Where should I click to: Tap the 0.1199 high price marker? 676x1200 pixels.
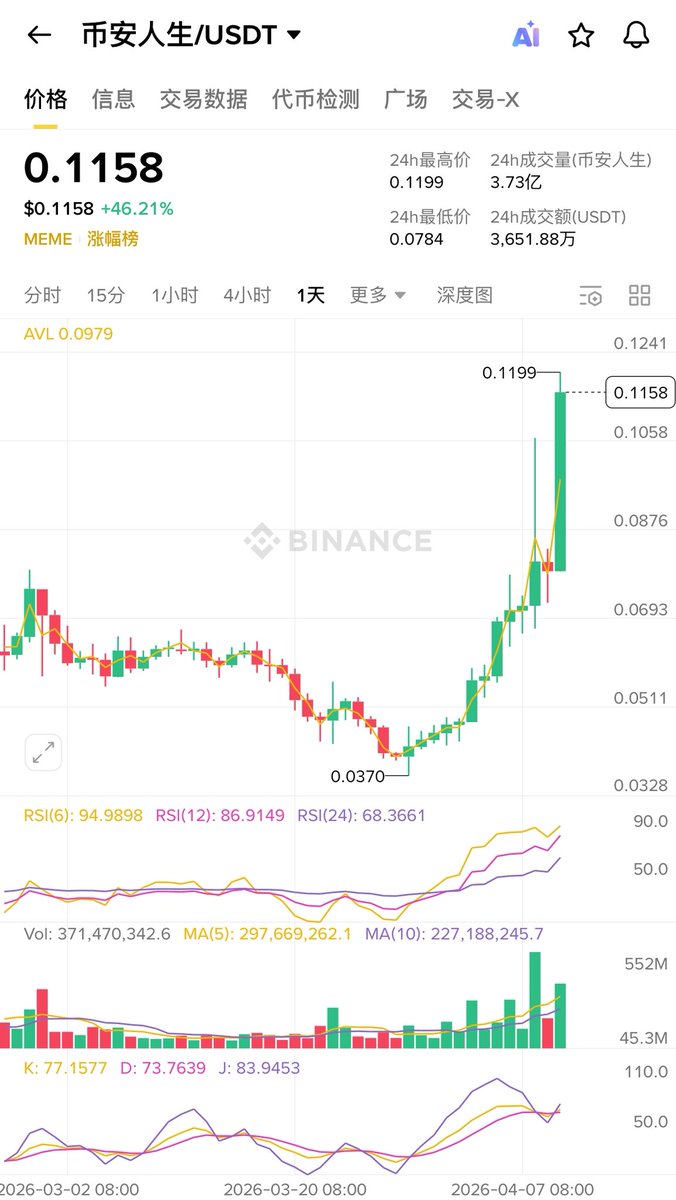[x=509, y=373]
